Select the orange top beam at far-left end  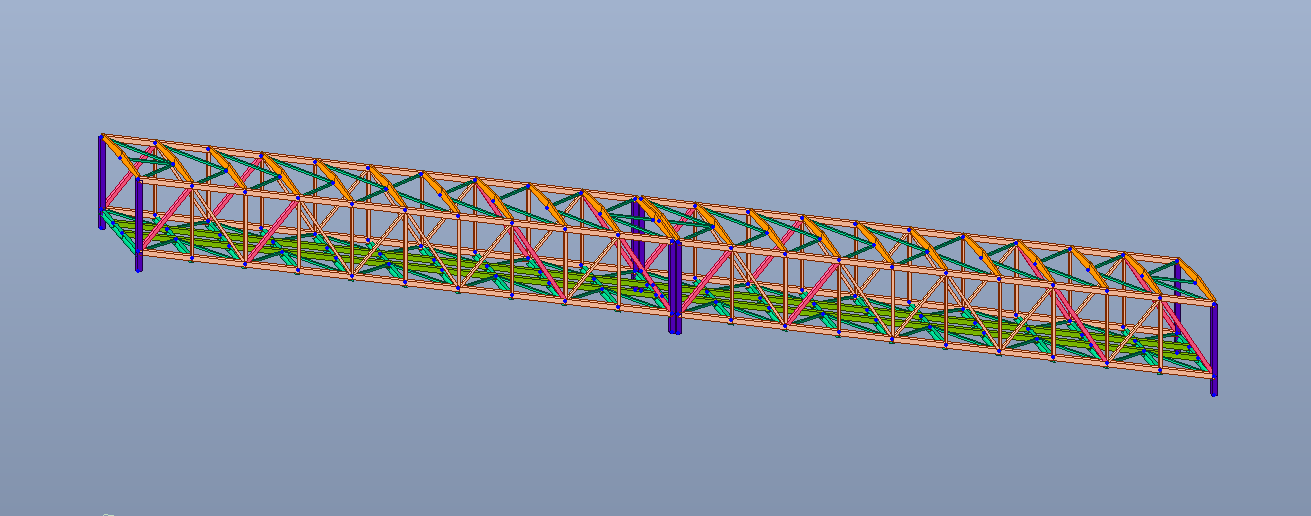[x=118, y=152]
